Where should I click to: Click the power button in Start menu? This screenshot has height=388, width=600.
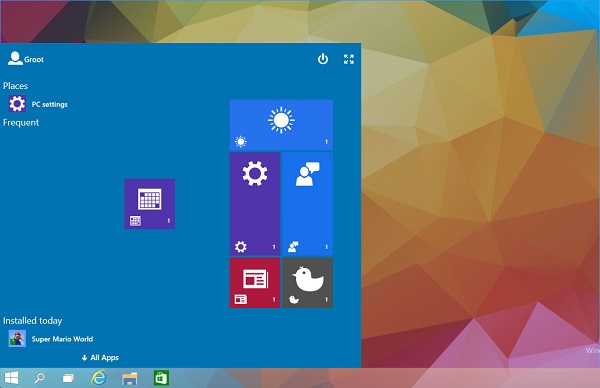323,59
